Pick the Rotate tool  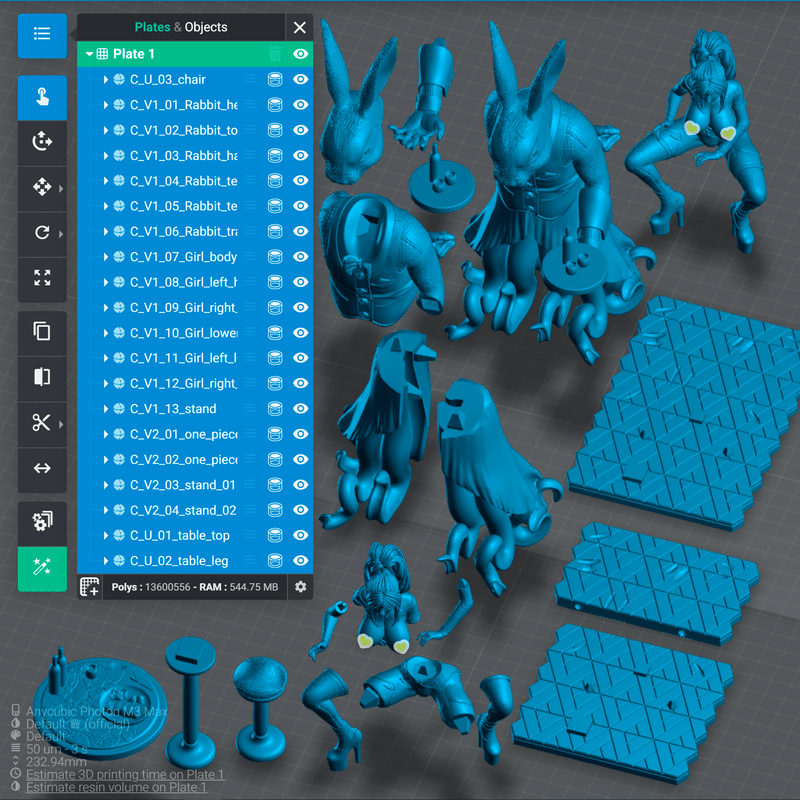[x=42, y=234]
